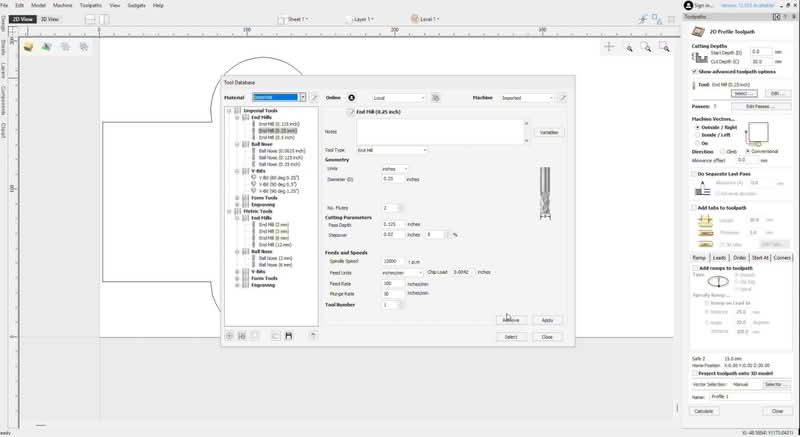Click the zoom-to-fit crosshair icon in view
Screen dimensions: 800x437
[x=609, y=47]
